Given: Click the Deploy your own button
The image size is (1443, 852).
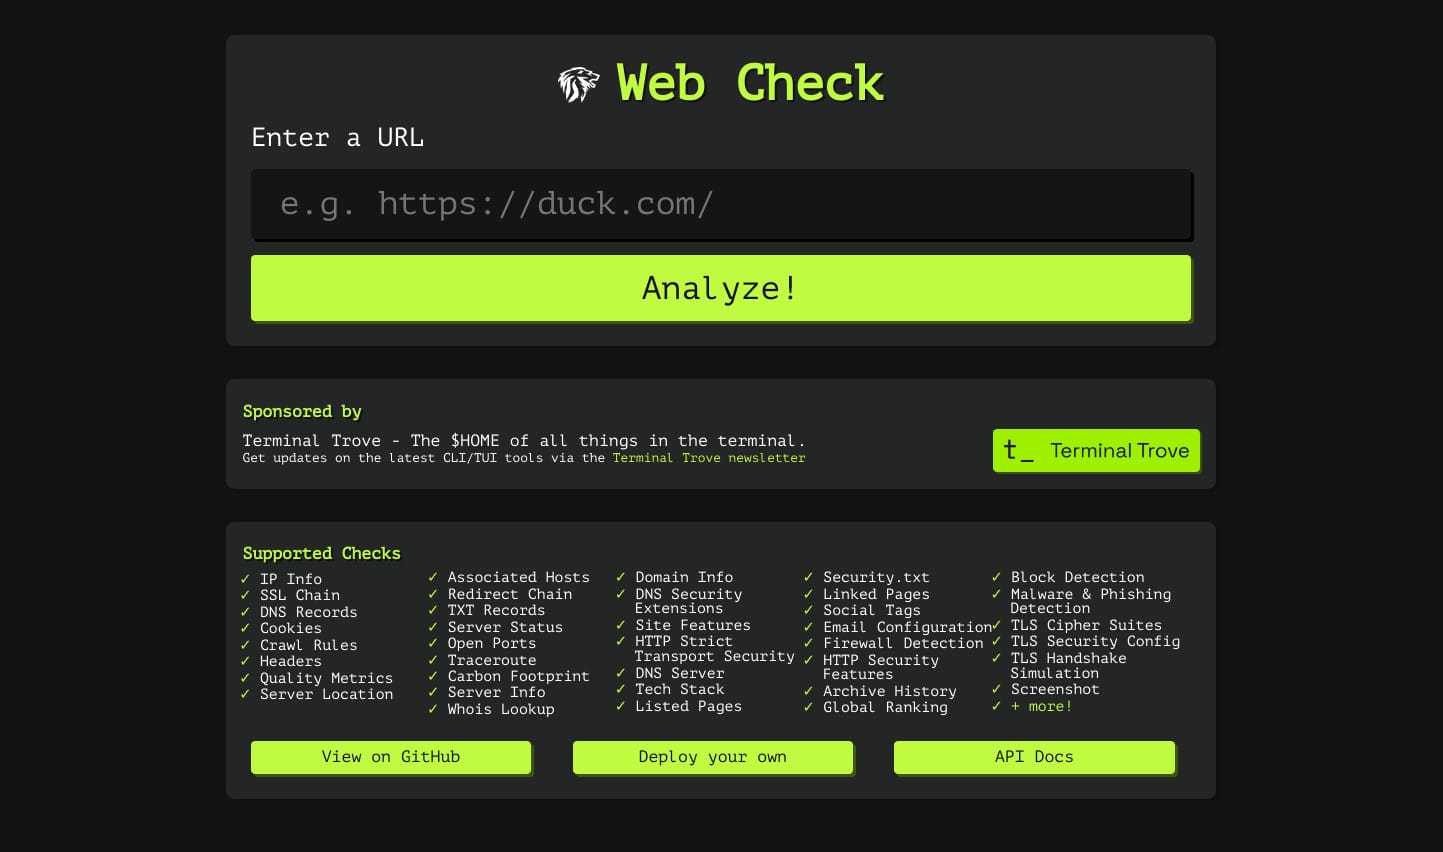Looking at the screenshot, I should coord(712,757).
